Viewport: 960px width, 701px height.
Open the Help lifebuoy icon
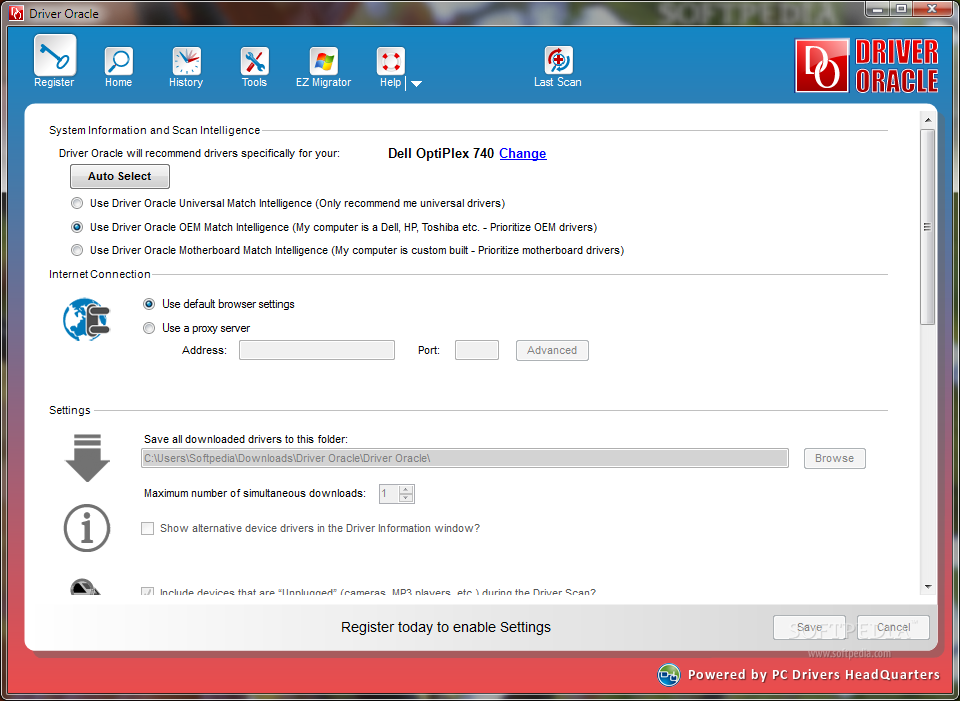[390, 61]
